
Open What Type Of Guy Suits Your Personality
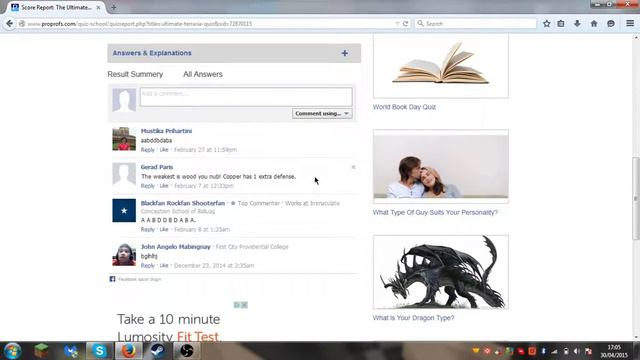point(435,212)
